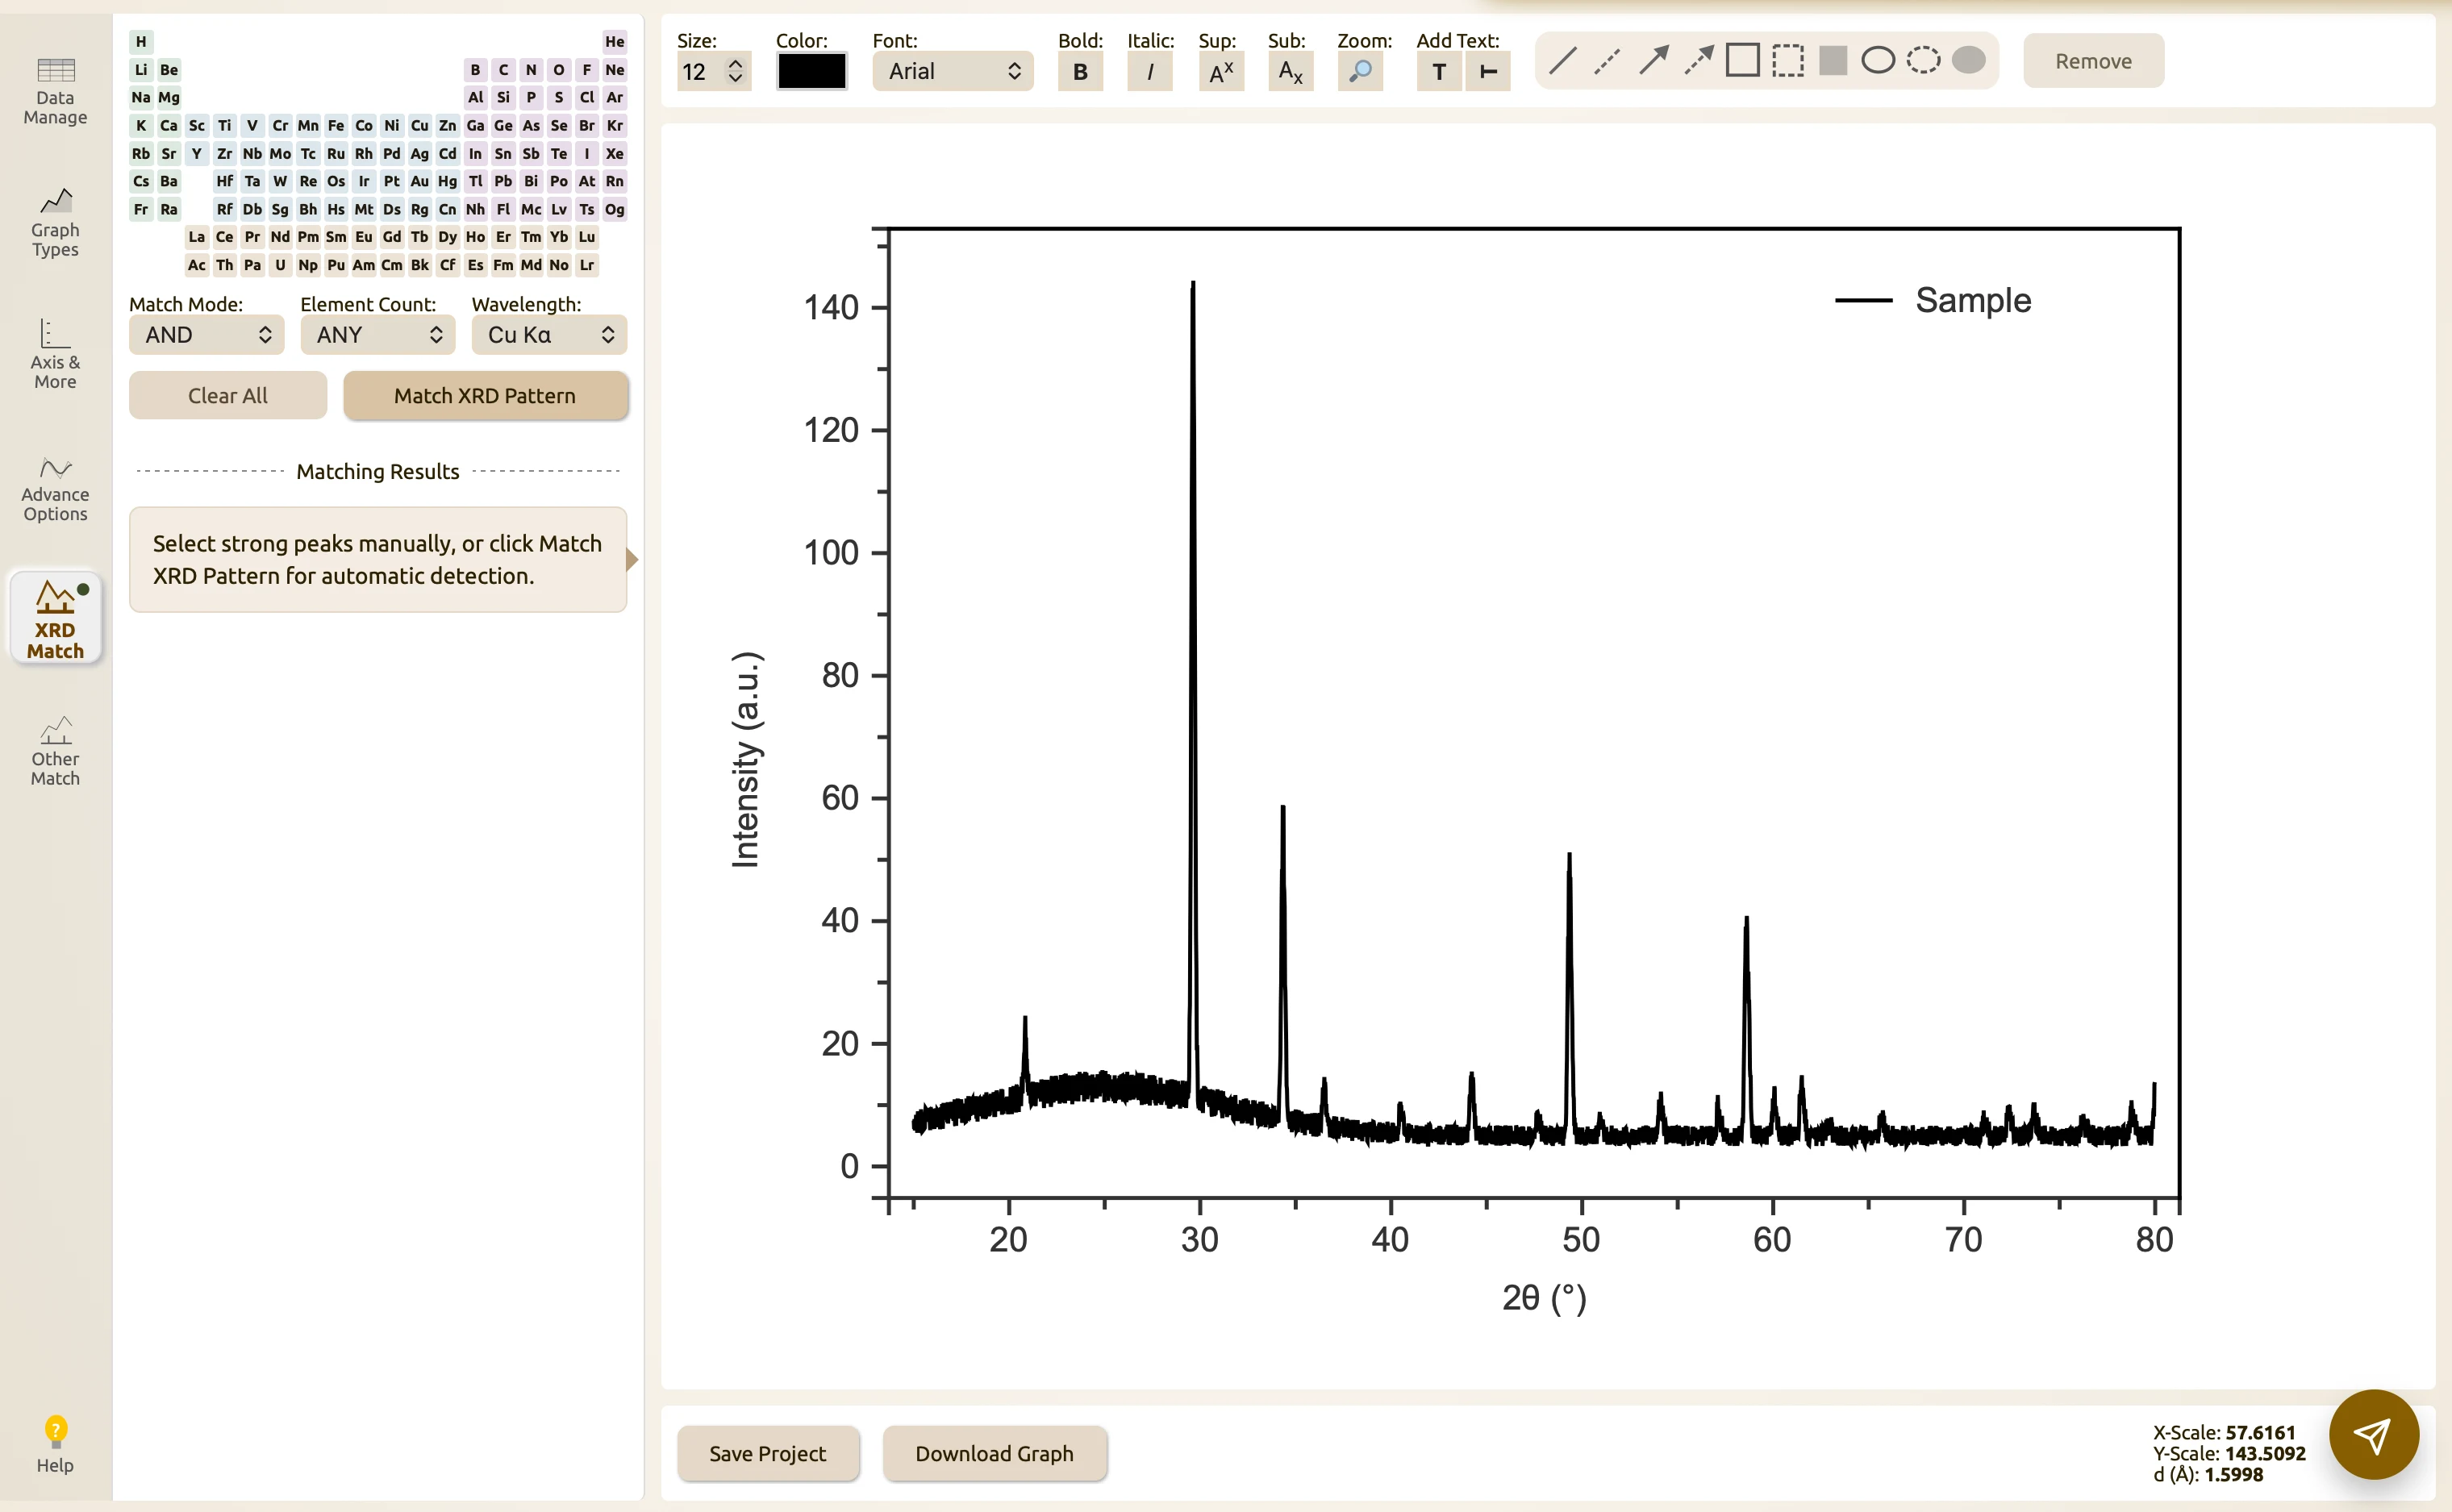Image resolution: width=2452 pixels, height=1512 pixels.
Task: Select the solid ellipse outline tool
Action: pyautogui.click(x=1877, y=61)
